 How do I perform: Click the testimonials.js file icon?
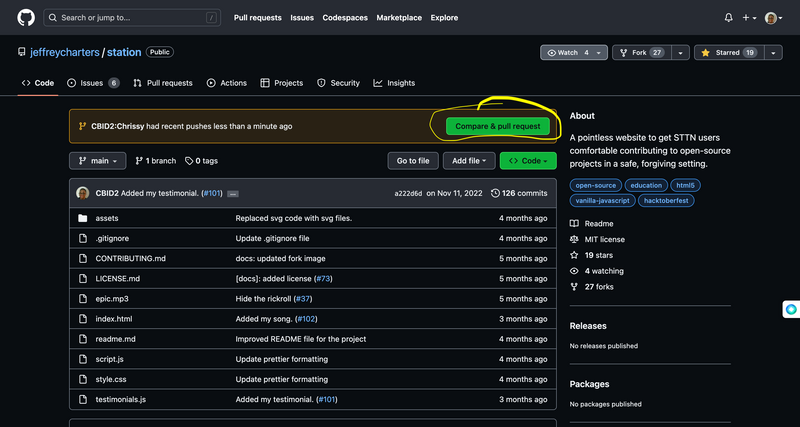click(x=83, y=399)
